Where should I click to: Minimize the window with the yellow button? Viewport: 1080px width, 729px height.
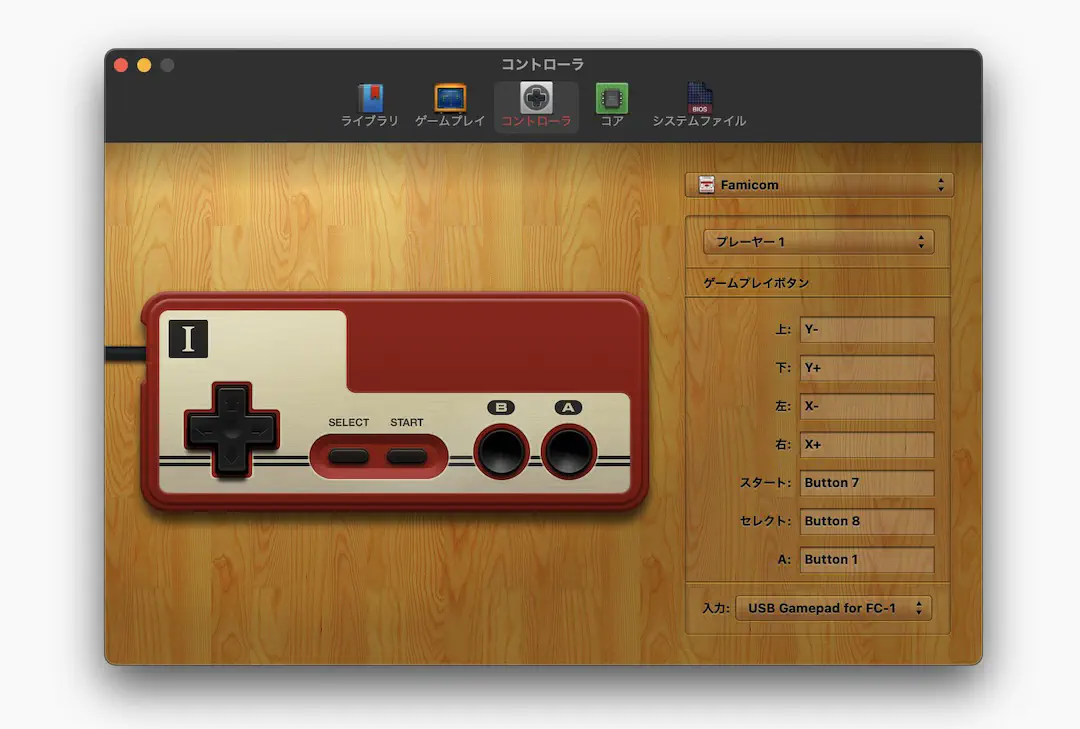point(144,65)
